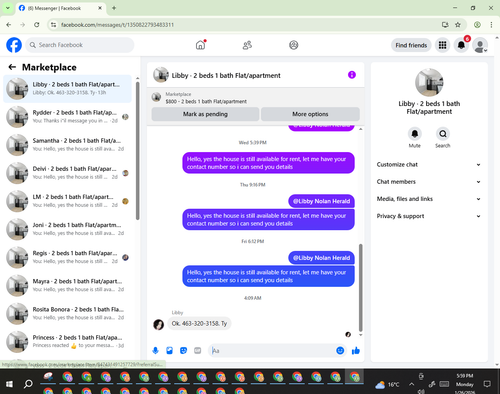This screenshot has width=500, height=394.
Task: Click Mark as pending button
Action: 205,114
